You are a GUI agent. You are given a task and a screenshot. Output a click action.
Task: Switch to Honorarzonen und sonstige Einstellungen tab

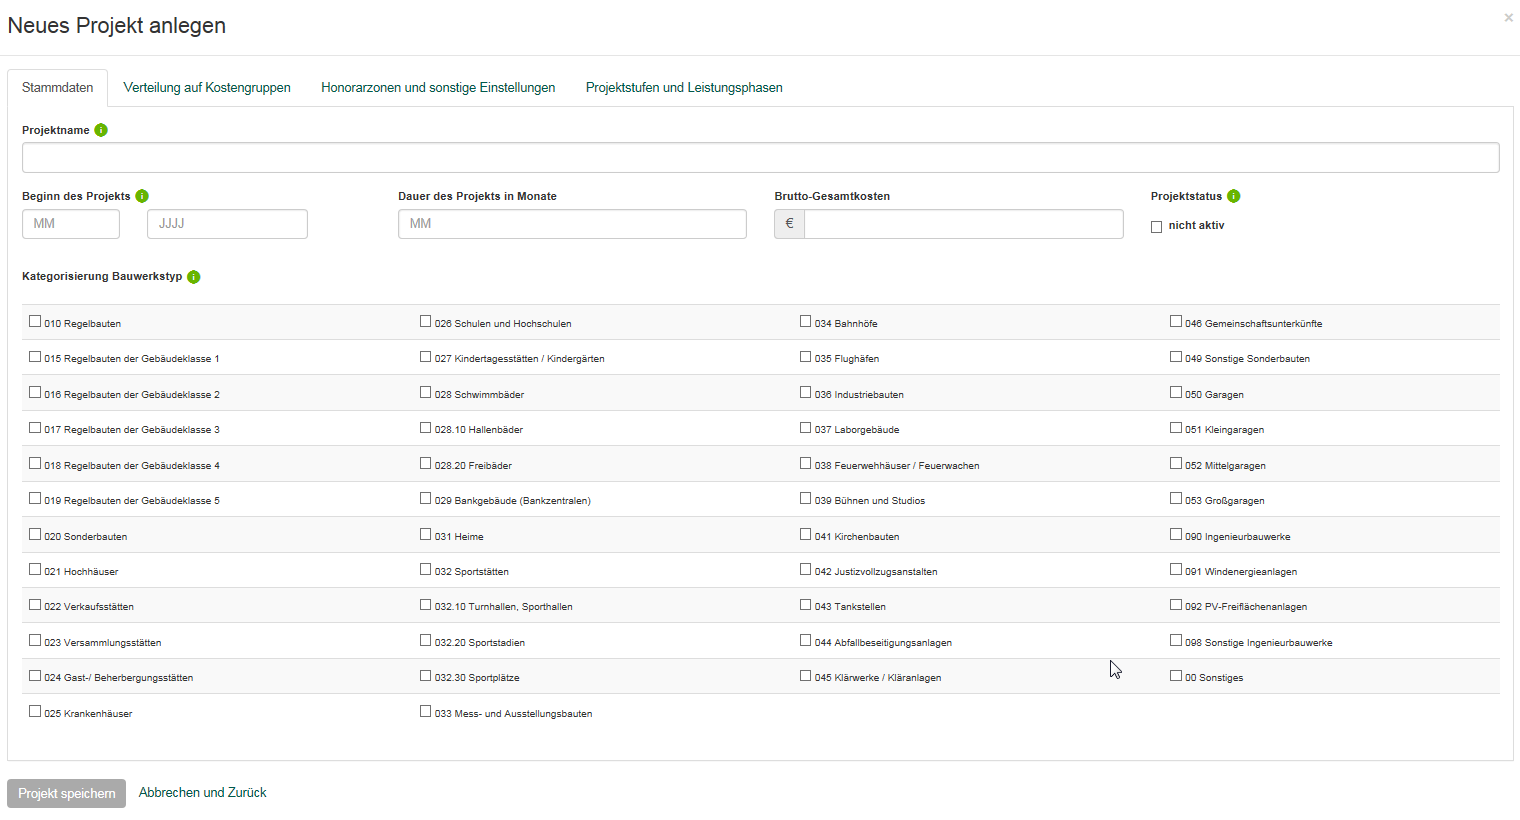pos(438,88)
